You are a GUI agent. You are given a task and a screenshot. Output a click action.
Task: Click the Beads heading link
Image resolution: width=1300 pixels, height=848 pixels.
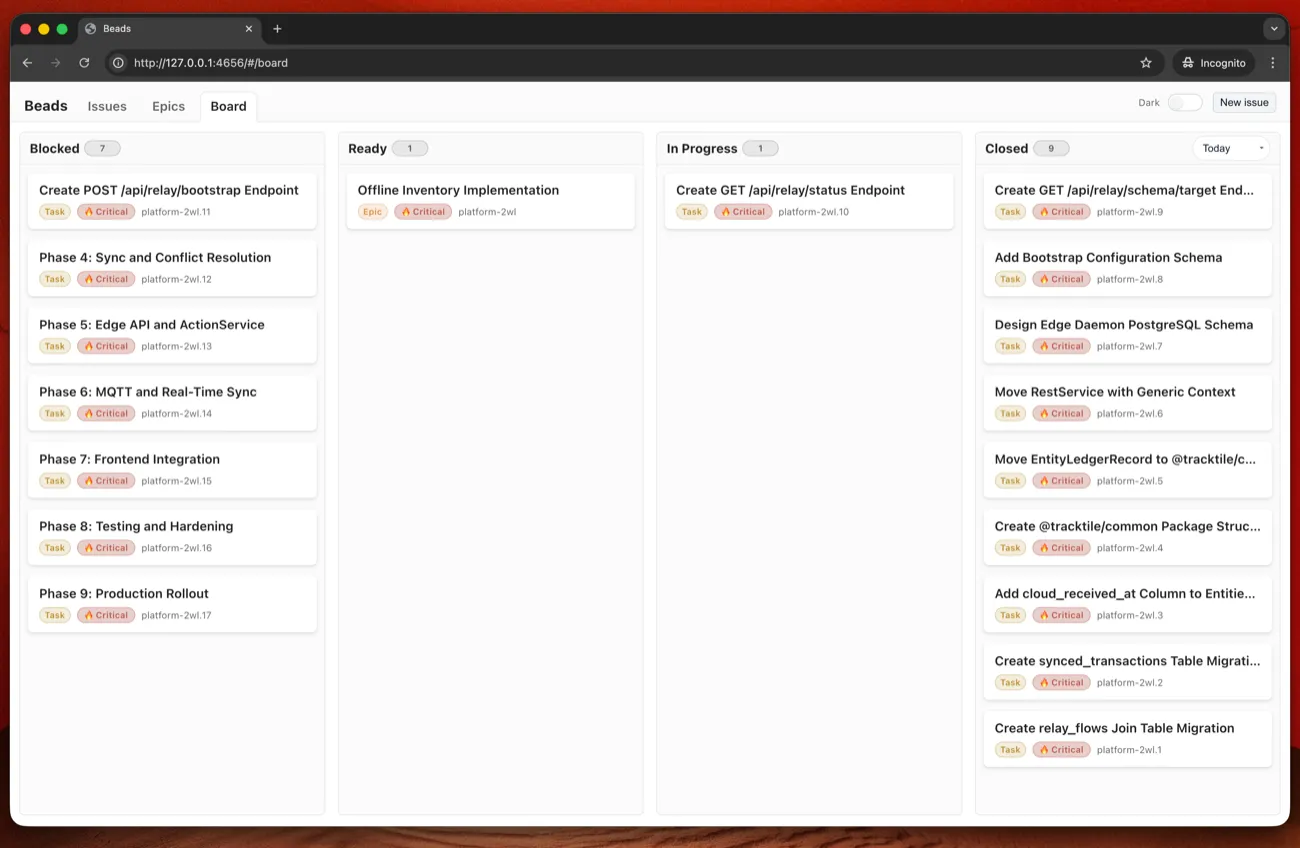(x=45, y=105)
